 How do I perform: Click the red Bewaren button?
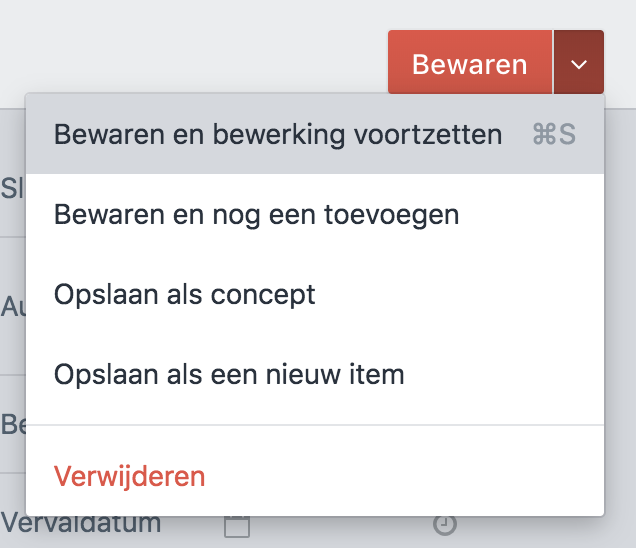[470, 62]
